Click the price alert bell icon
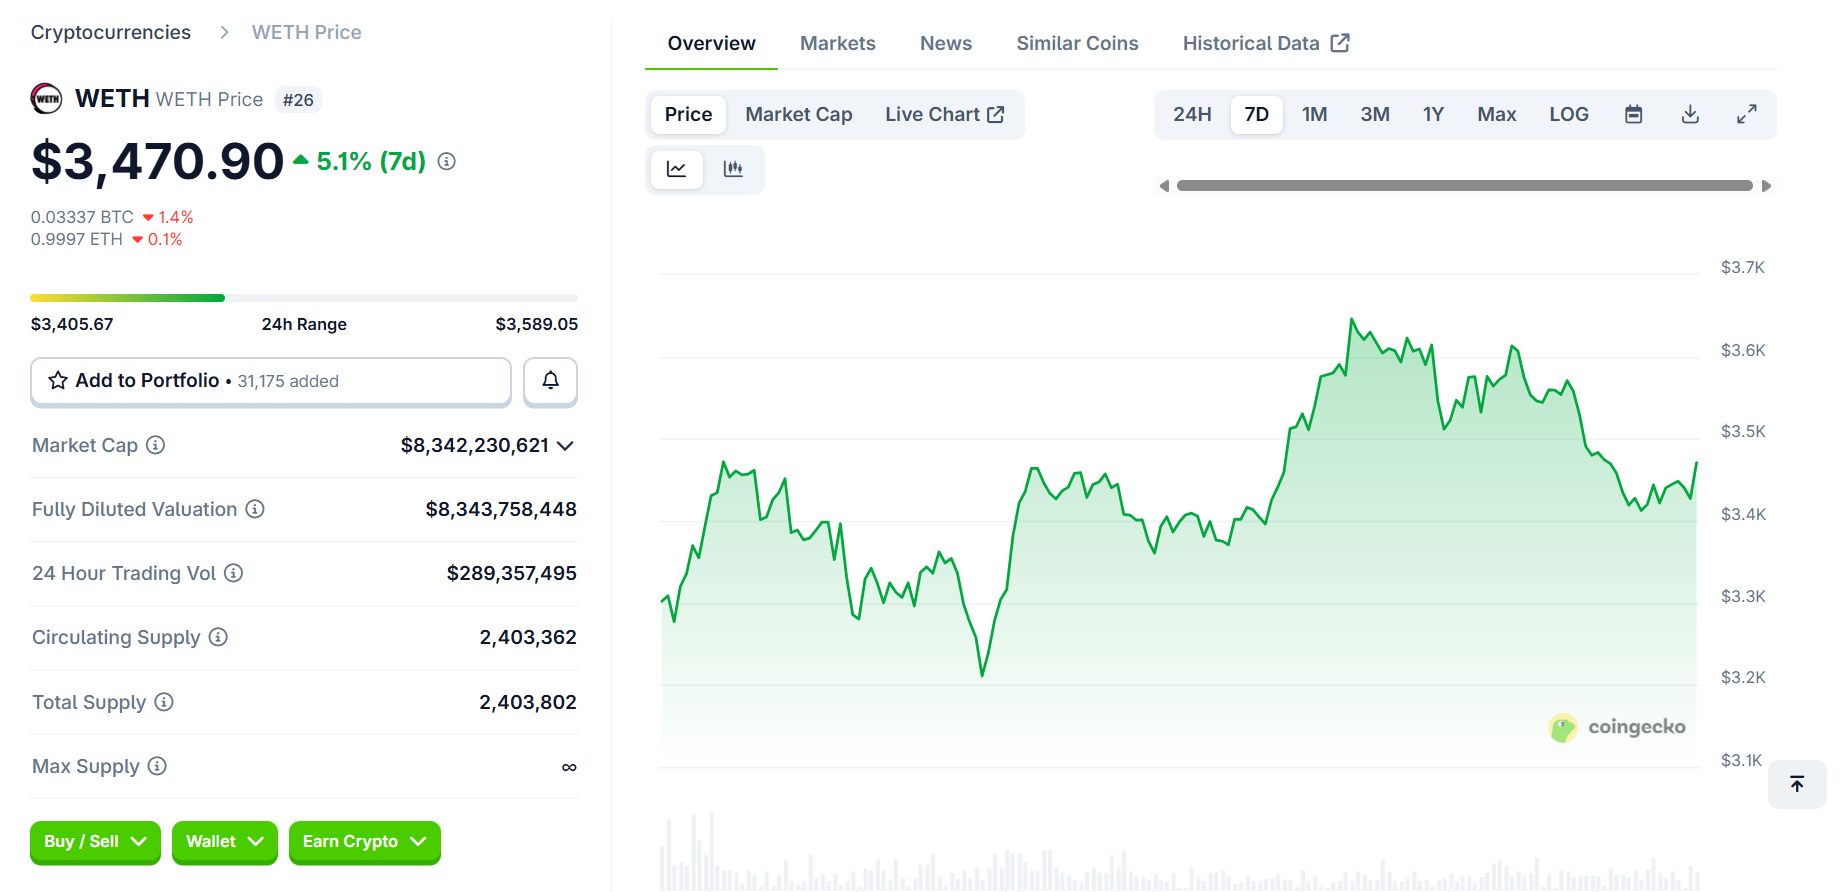 (x=550, y=380)
